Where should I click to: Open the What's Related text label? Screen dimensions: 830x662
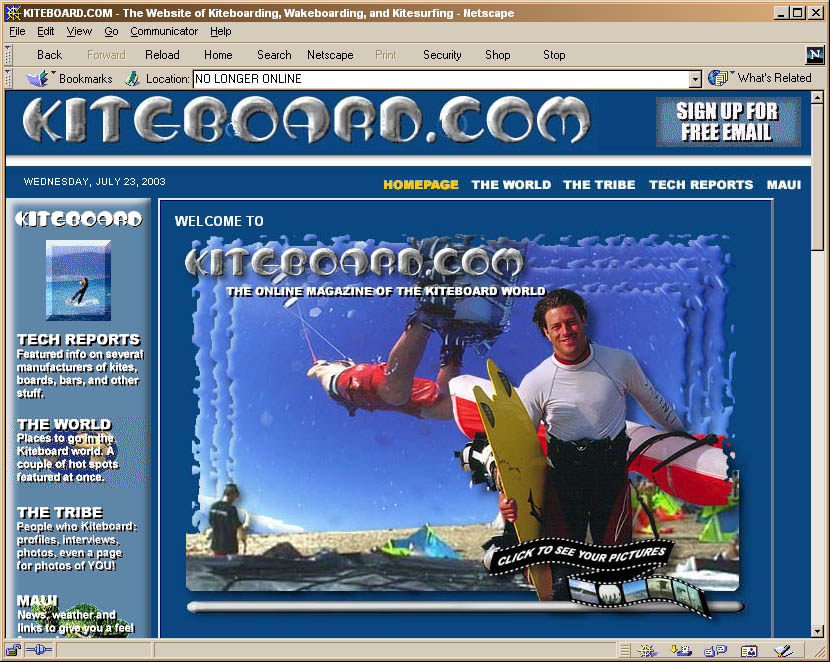click(x=774, y=78)
